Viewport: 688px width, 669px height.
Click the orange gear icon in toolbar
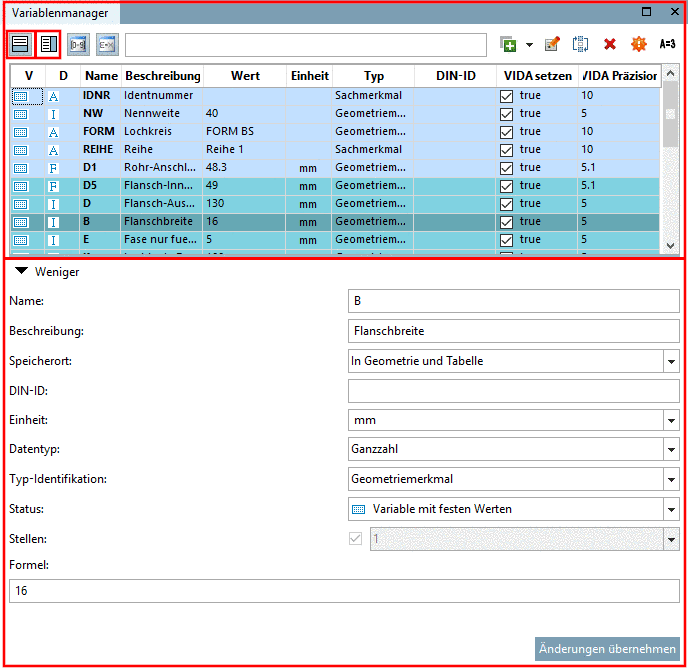pos(638,44)
